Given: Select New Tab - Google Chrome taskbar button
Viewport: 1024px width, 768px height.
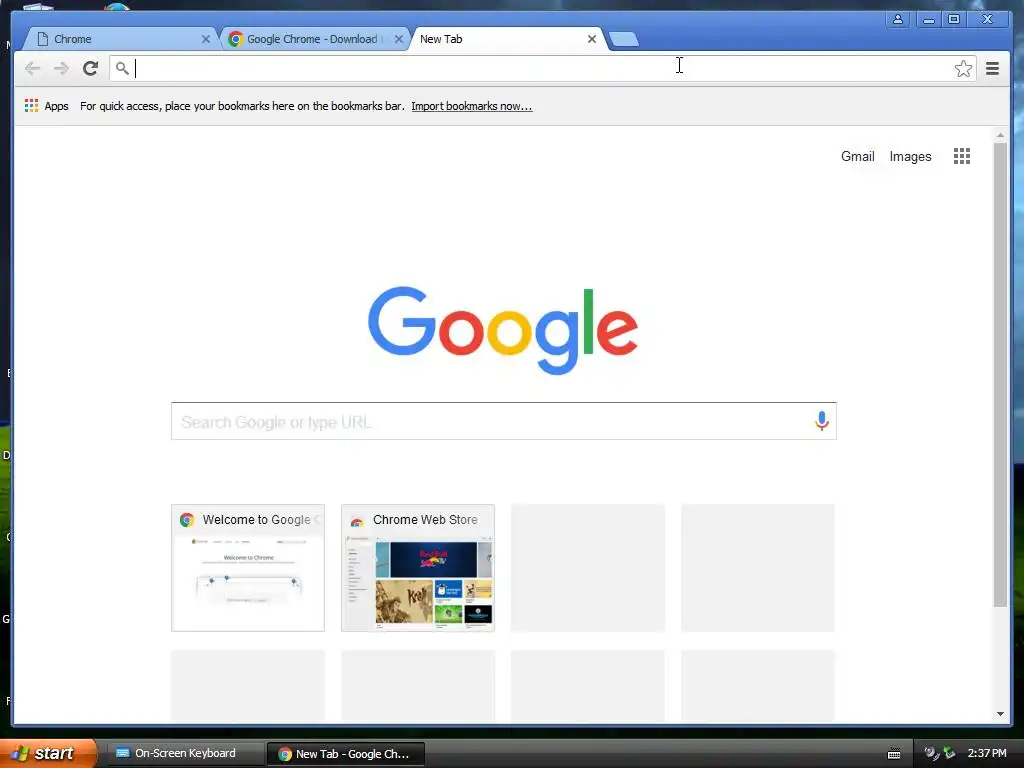Looking at the screenshot, I should pos(346,754).
